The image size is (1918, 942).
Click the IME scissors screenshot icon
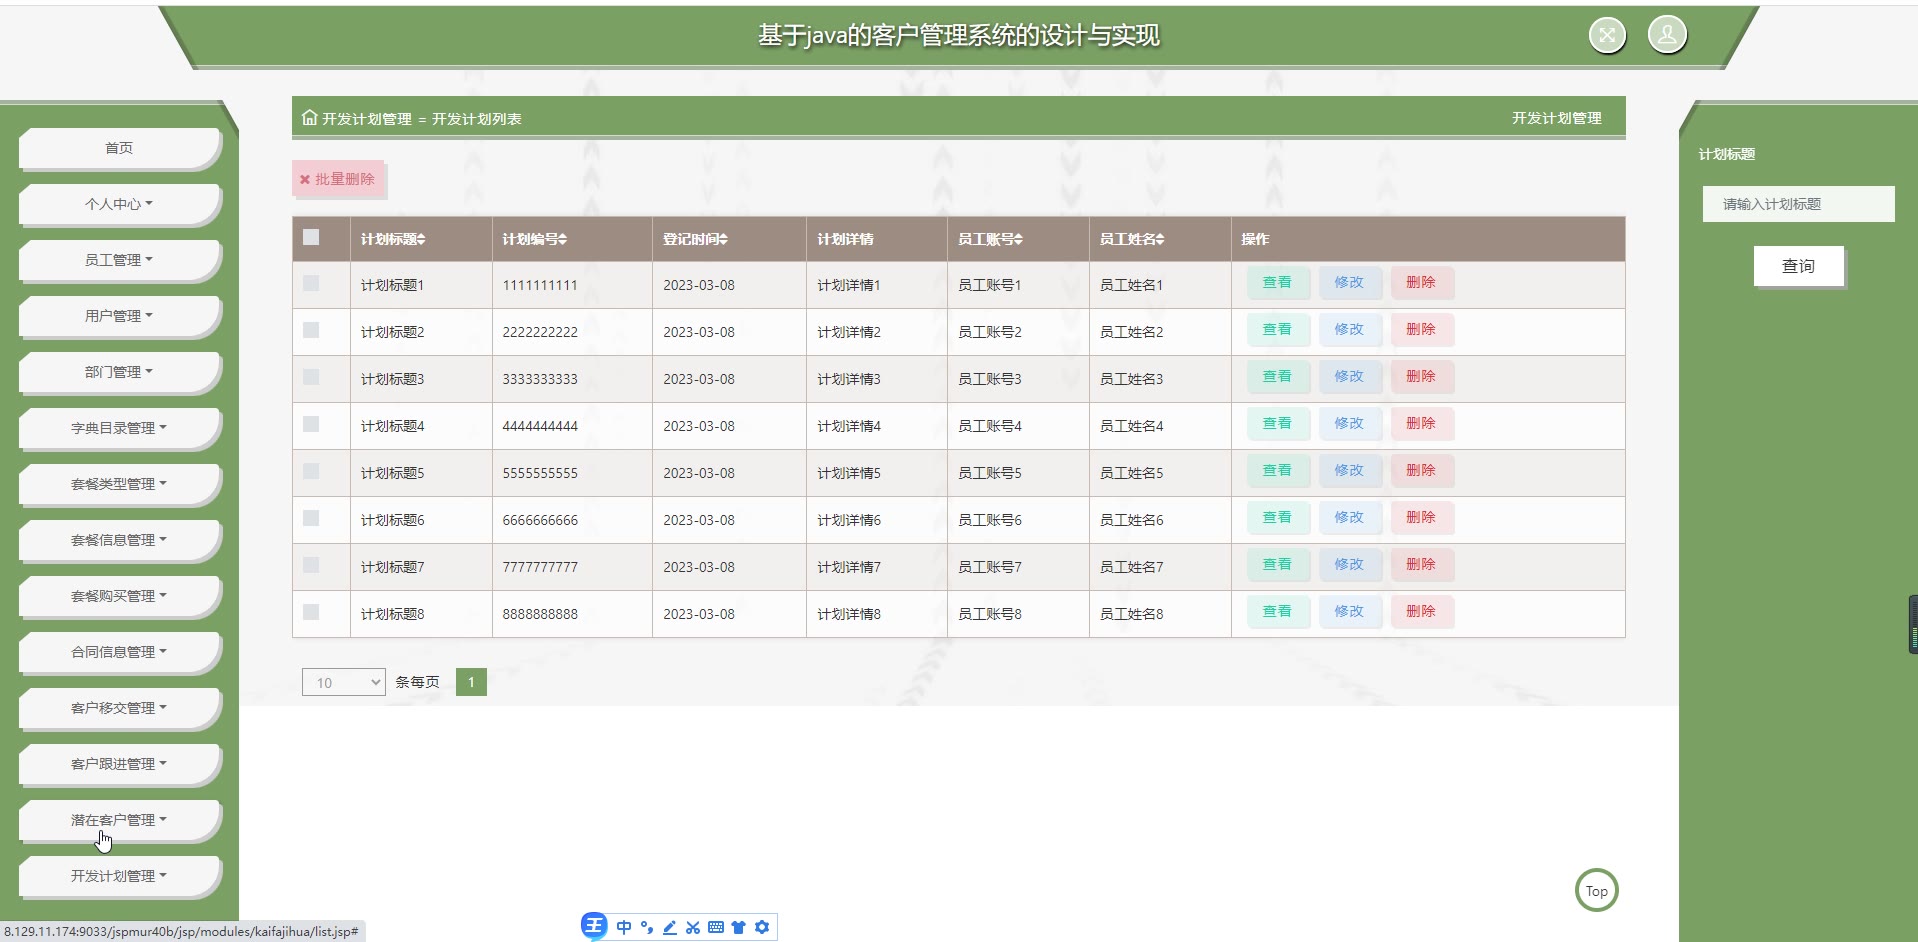pos(693,927)
